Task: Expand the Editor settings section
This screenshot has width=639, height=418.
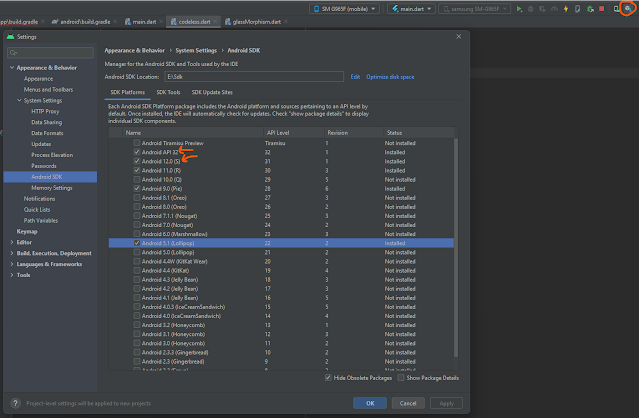Action: (12, 241)
